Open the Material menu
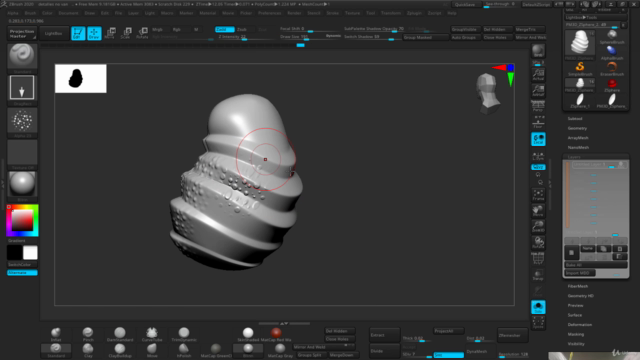The width and height of the screenshot is (640, 360). [207, 13]
